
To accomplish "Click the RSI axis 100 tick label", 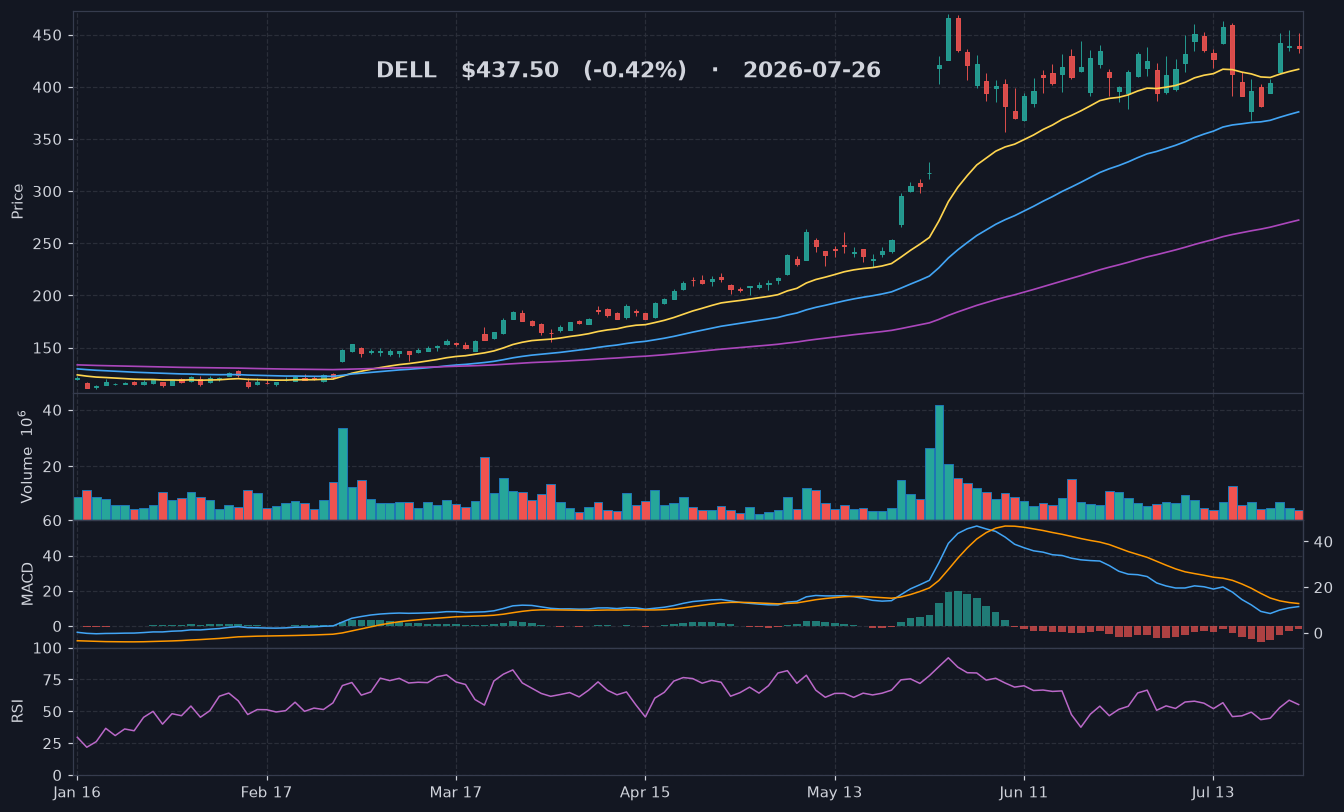I will [x=49, y=649].
